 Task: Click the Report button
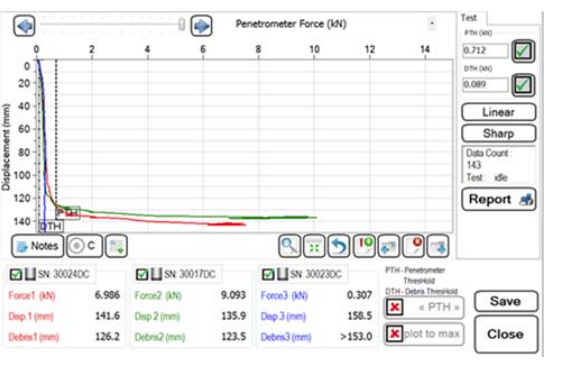click(x=499, y=199)
